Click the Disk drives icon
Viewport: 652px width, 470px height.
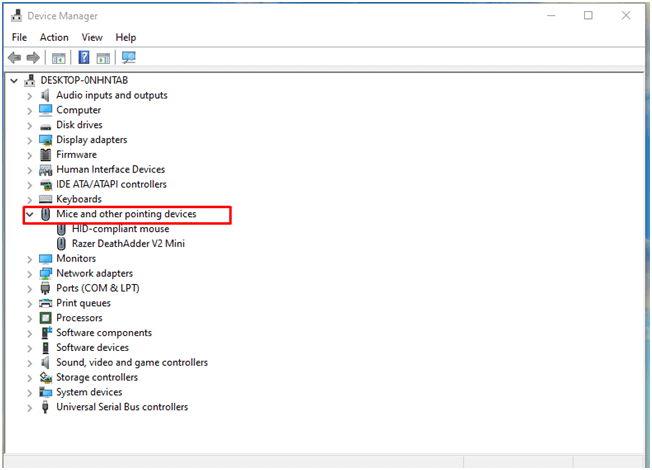click(45, 126)
